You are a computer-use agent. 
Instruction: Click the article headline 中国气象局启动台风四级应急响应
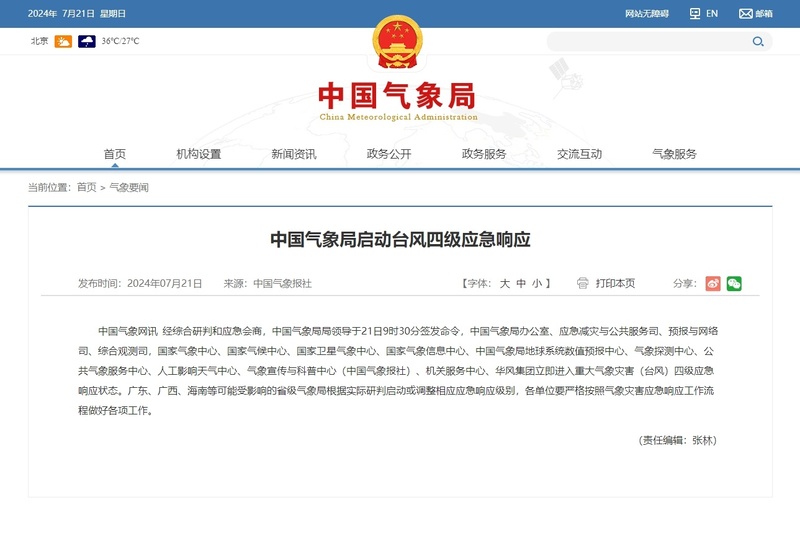(x=400, y=239)
